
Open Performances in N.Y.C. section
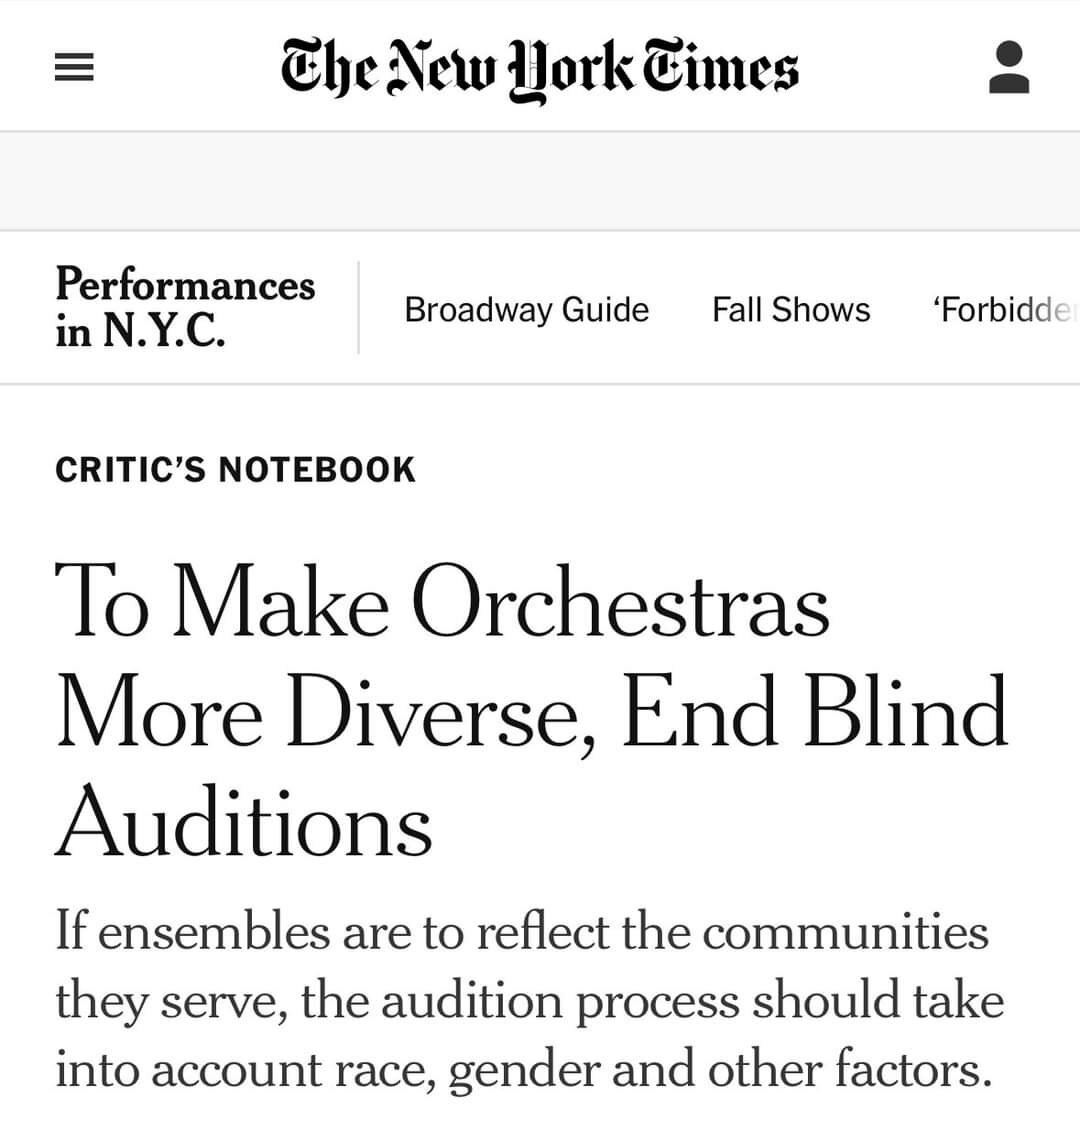pyautogui.click(x=184, y=307)
